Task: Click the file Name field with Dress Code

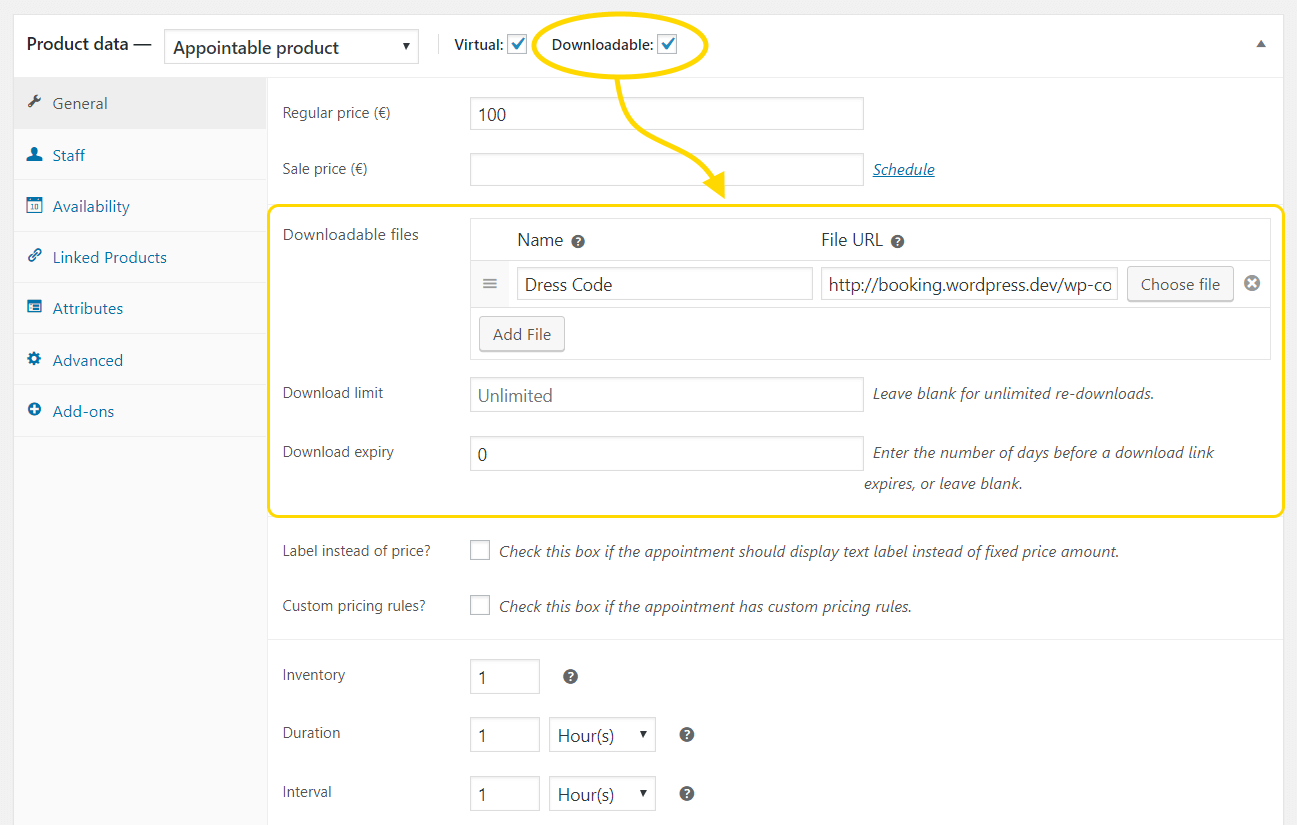Action: coord(665,284)
